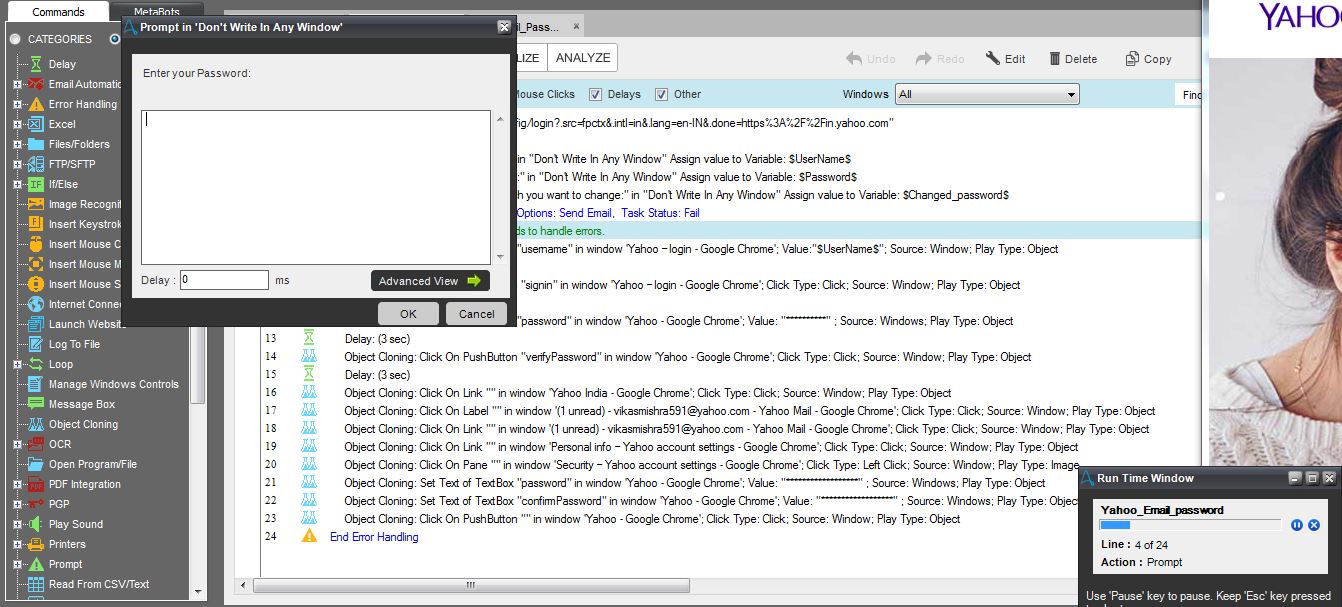Expand the Excel command category
Viewport: 1342px width, 607px height.
pyautogui.click(x=17, y=124)
